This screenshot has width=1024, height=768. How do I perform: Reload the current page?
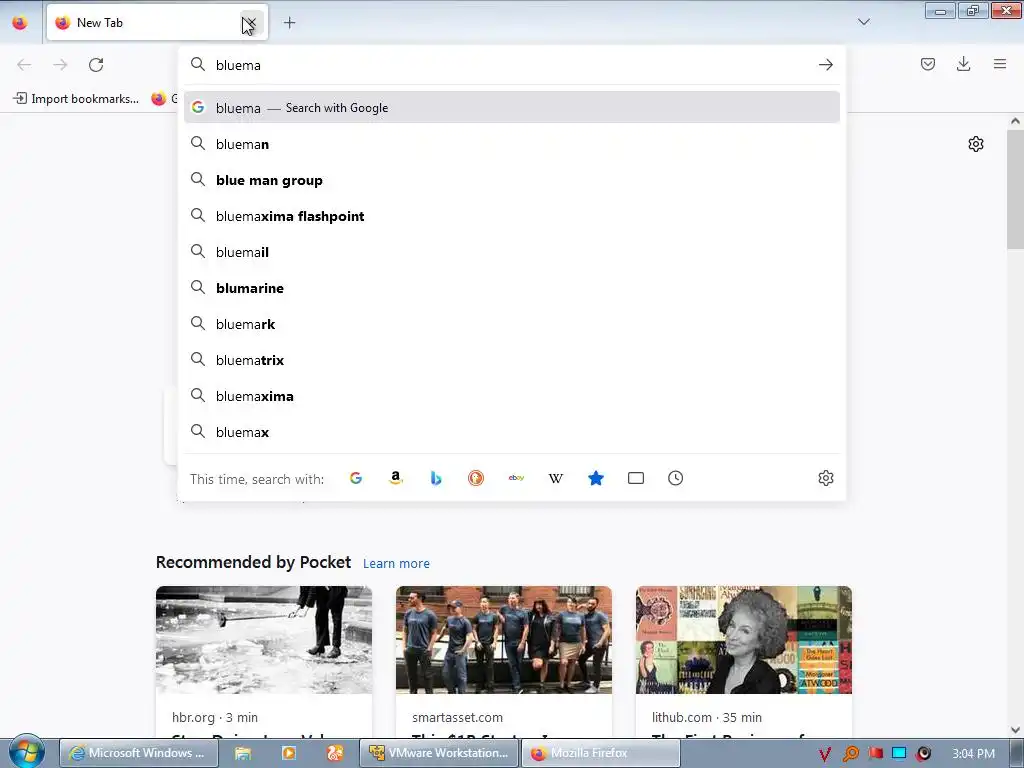96,65
